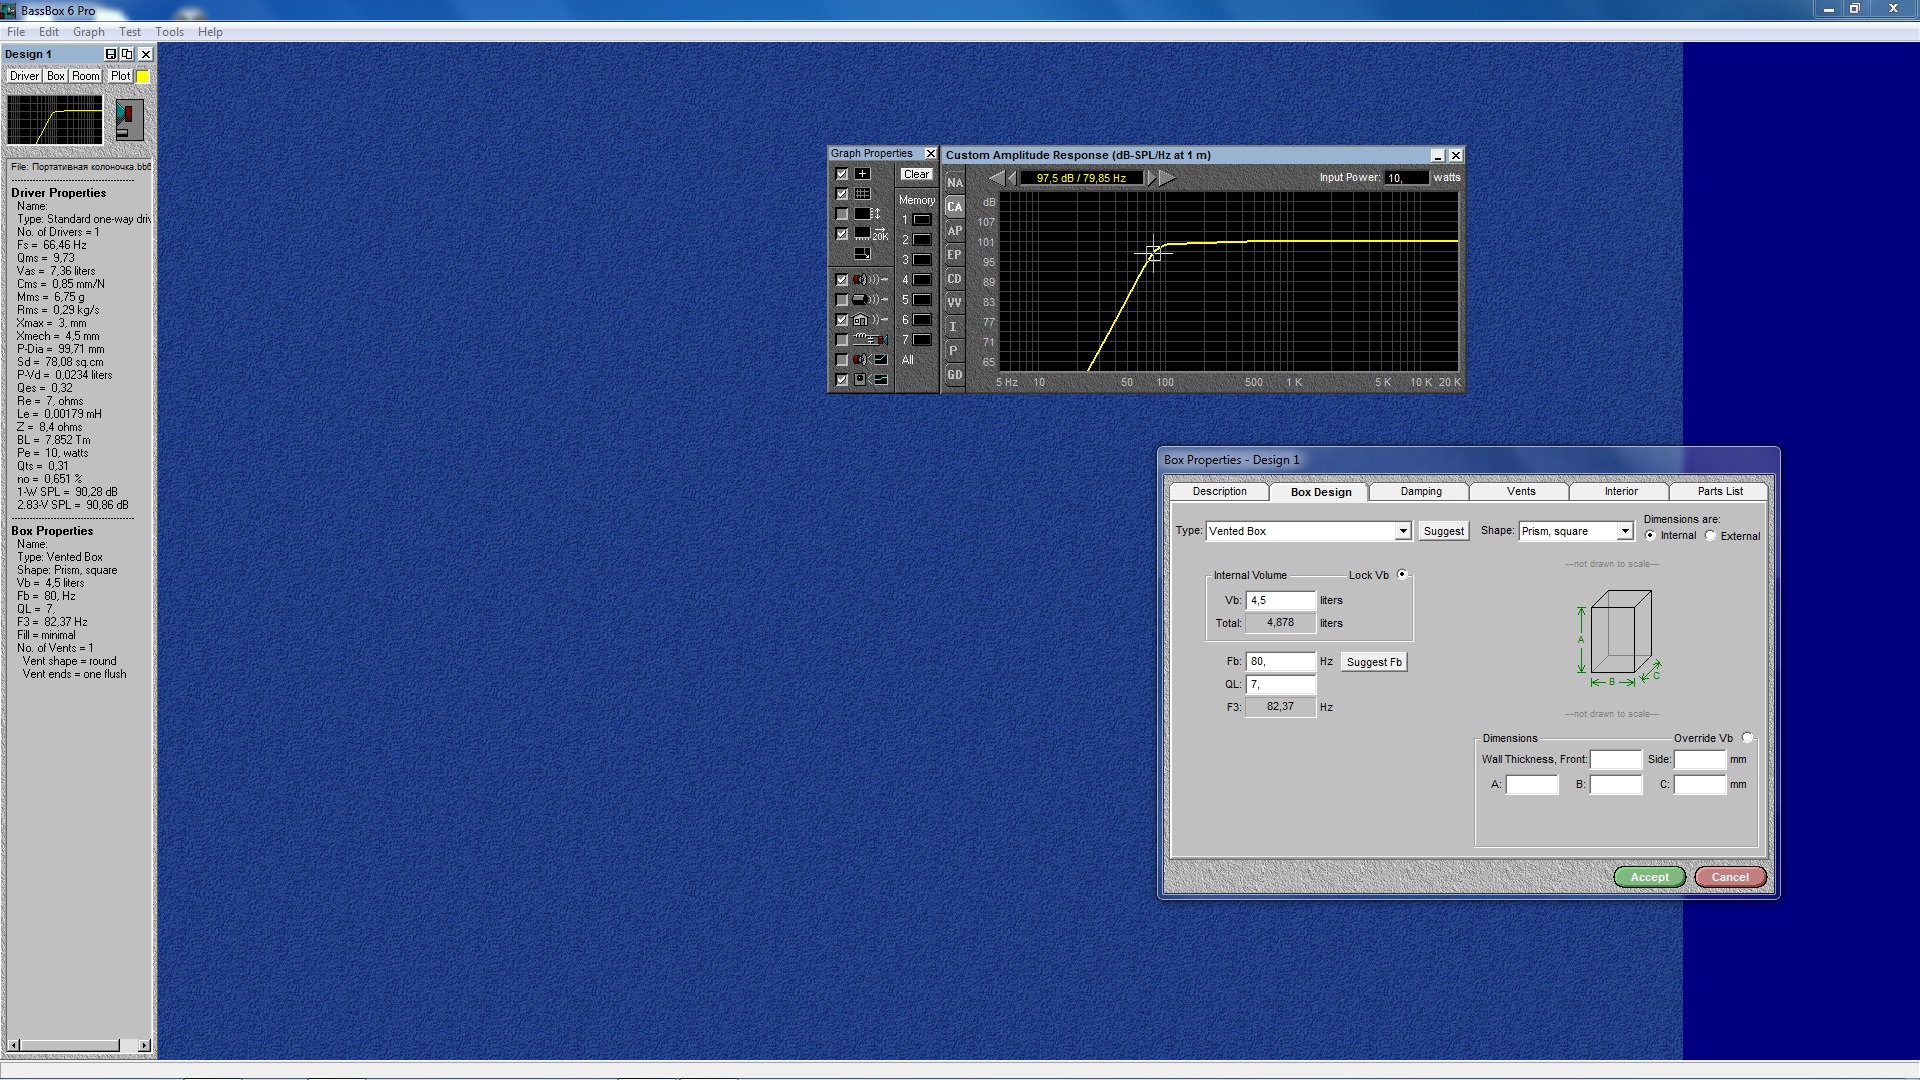1920x1080 pixels.
Task: Click the graph resize arrow icon
Action: pos(862,254)
